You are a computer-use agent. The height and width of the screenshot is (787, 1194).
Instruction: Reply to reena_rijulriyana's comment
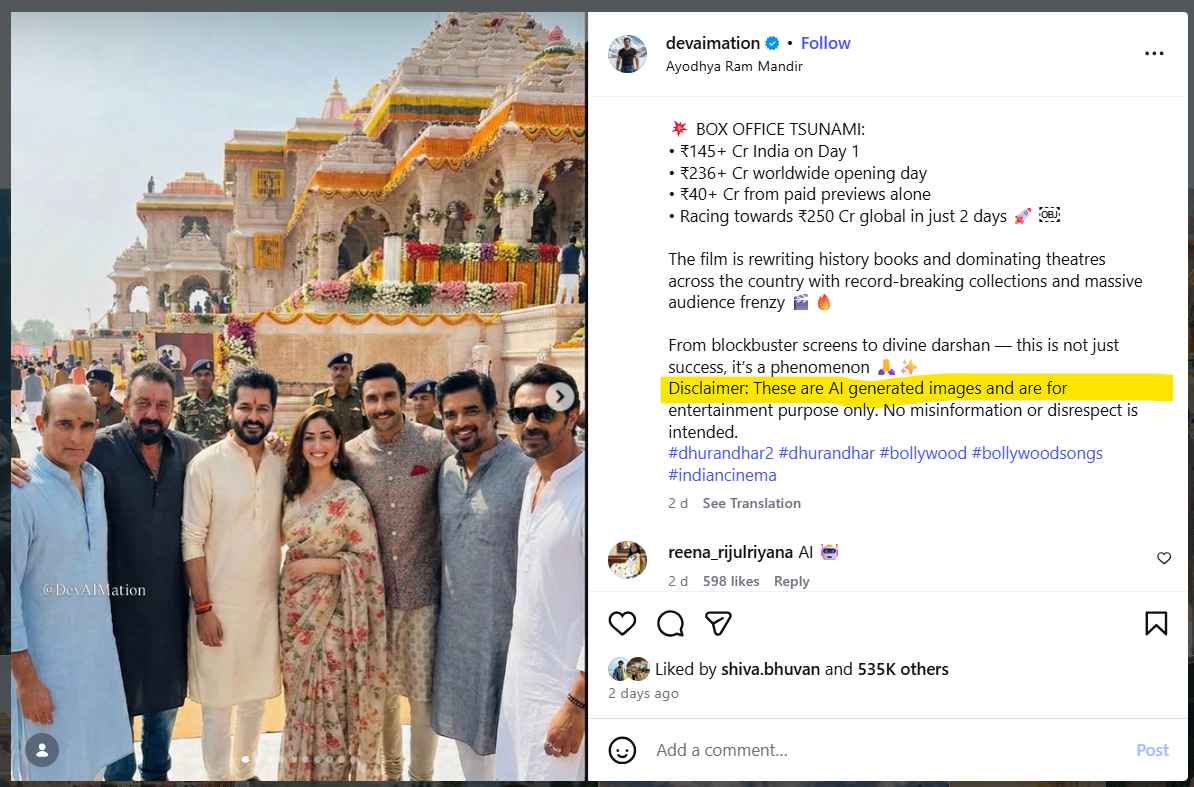click(x=791, y=581)
